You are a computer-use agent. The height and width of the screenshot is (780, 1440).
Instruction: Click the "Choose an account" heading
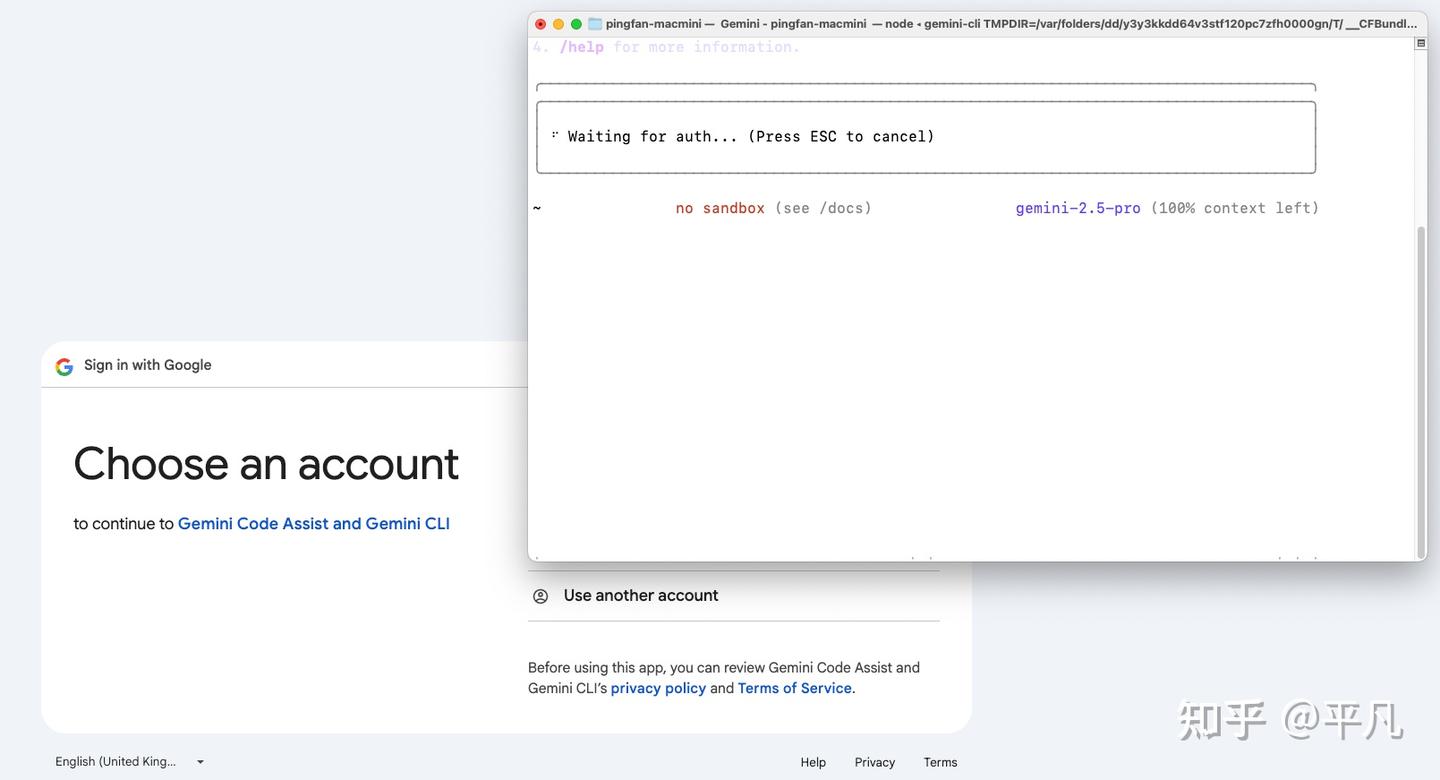click(x=266, y=464)
